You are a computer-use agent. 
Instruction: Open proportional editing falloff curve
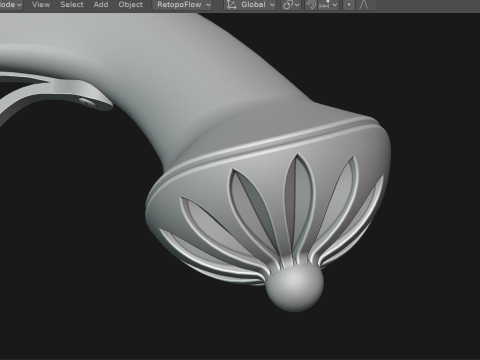click(366, 5)
